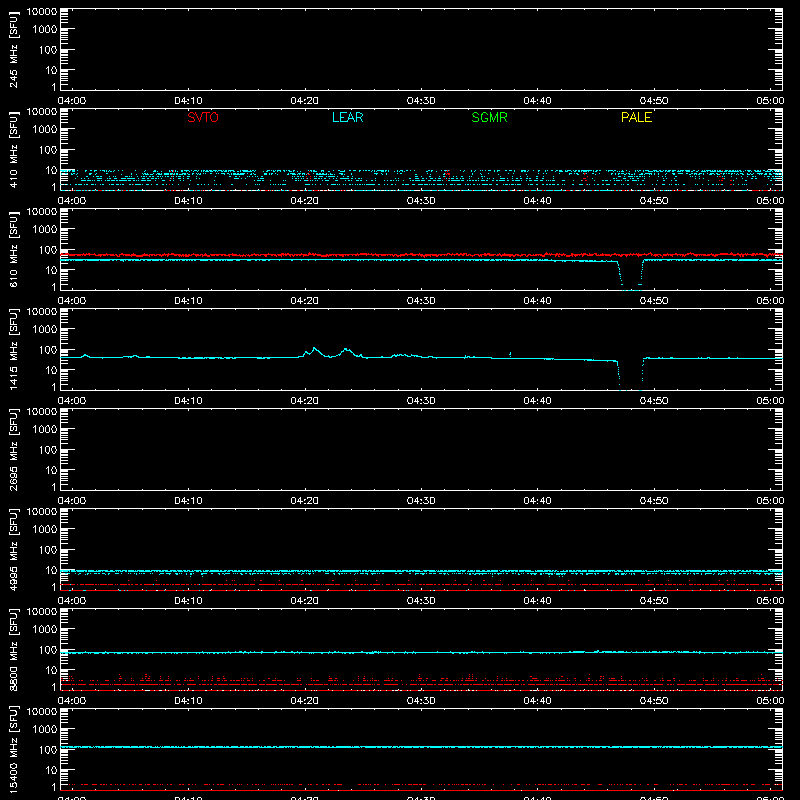Click the 04:10 tick under the 610 MHz panel

tap(188, 301)
